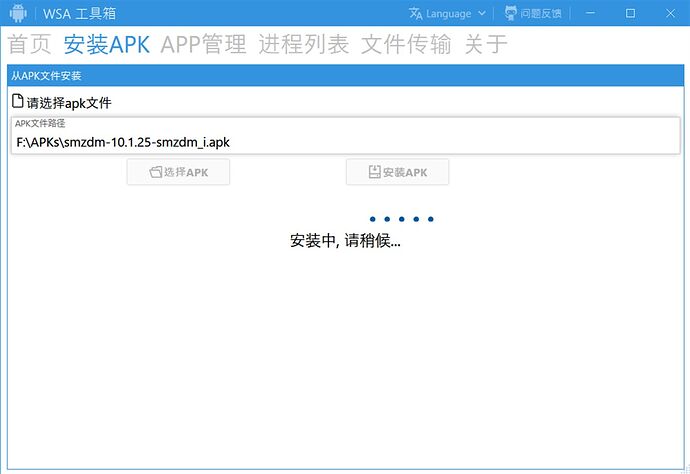Click the APK文件路径 input field
The image size is (690, 474).
[345, 136]
